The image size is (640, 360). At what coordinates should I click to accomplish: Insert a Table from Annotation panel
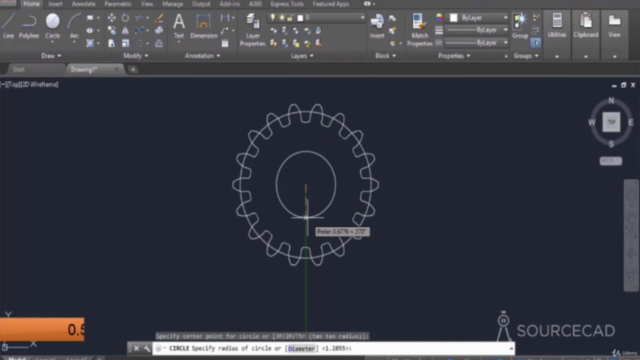(225, 43)
